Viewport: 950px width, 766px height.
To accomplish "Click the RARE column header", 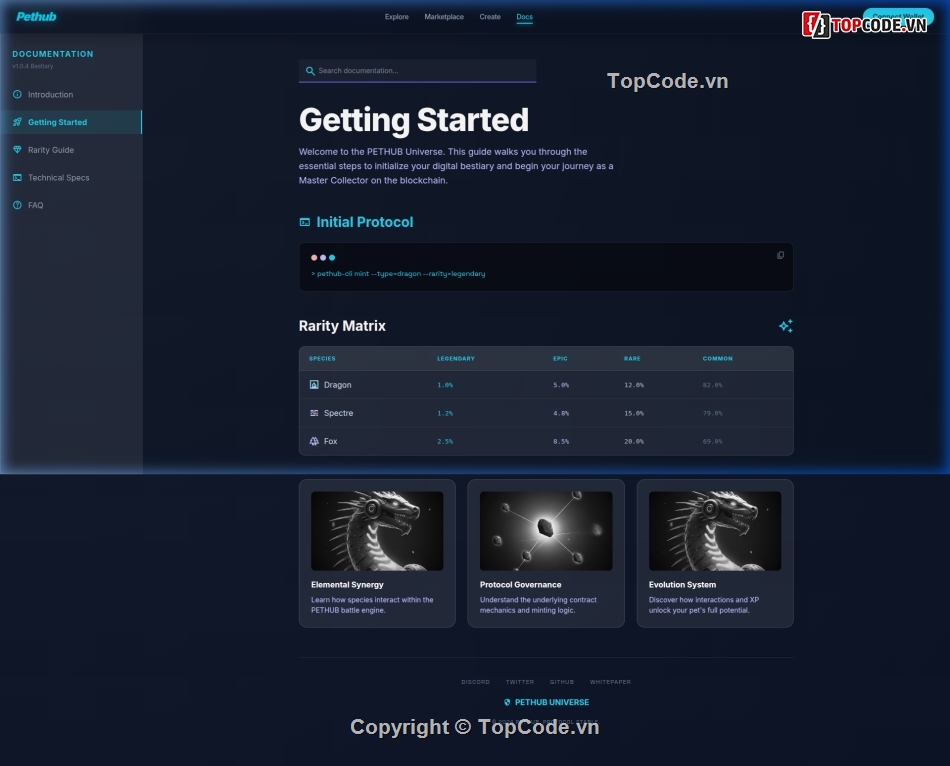I will pyautogui.click(x=632, y=359).
